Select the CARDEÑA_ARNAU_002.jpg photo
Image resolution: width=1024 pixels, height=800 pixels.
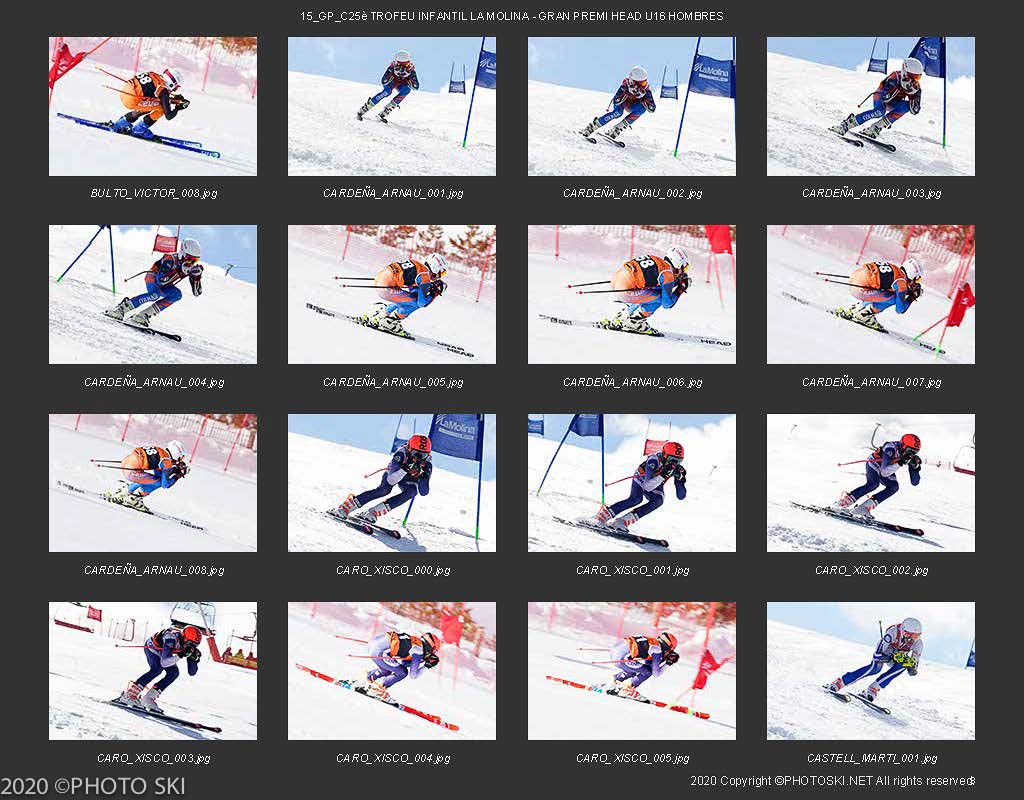pyautogui.click(x=632, y=106)
